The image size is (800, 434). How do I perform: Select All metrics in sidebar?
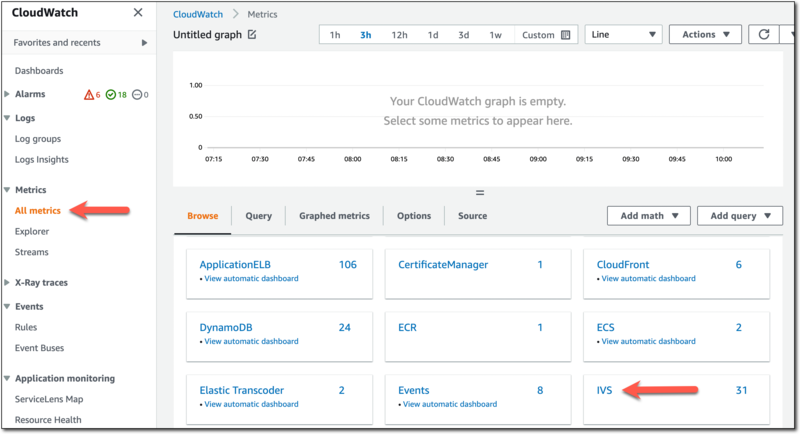37,211
